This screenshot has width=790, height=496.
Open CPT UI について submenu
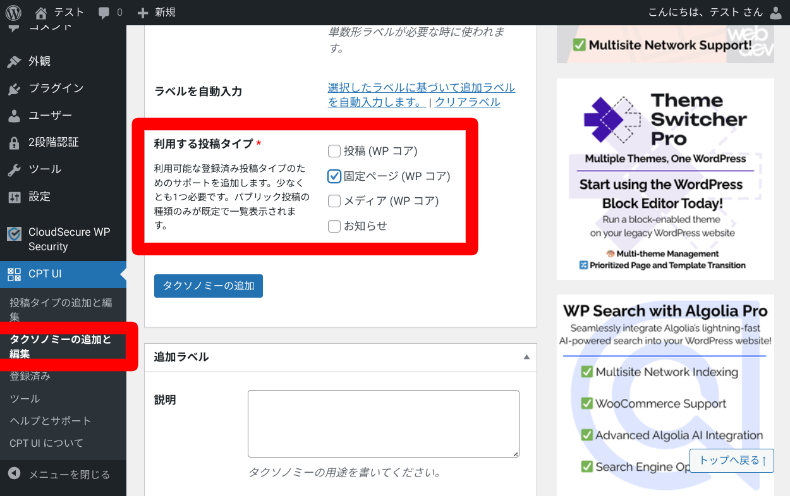46,443
